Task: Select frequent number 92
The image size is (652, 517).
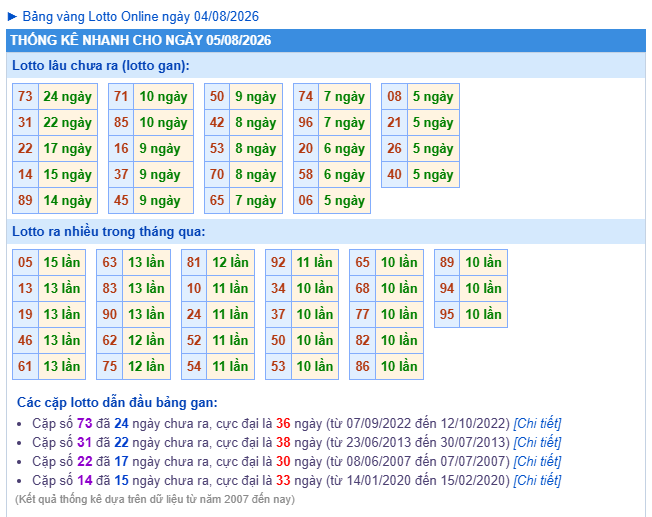Action: point(278,262)
